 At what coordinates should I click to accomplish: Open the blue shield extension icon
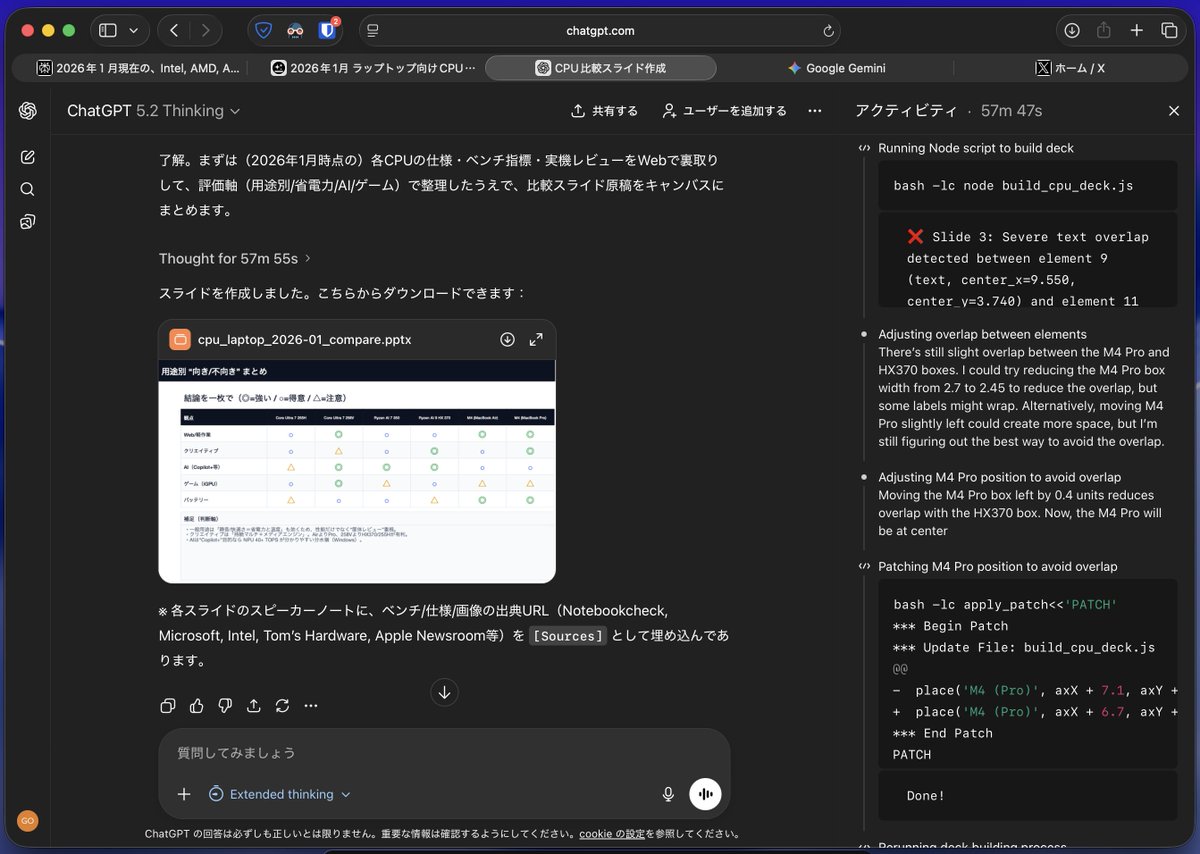tap(263, 31)
